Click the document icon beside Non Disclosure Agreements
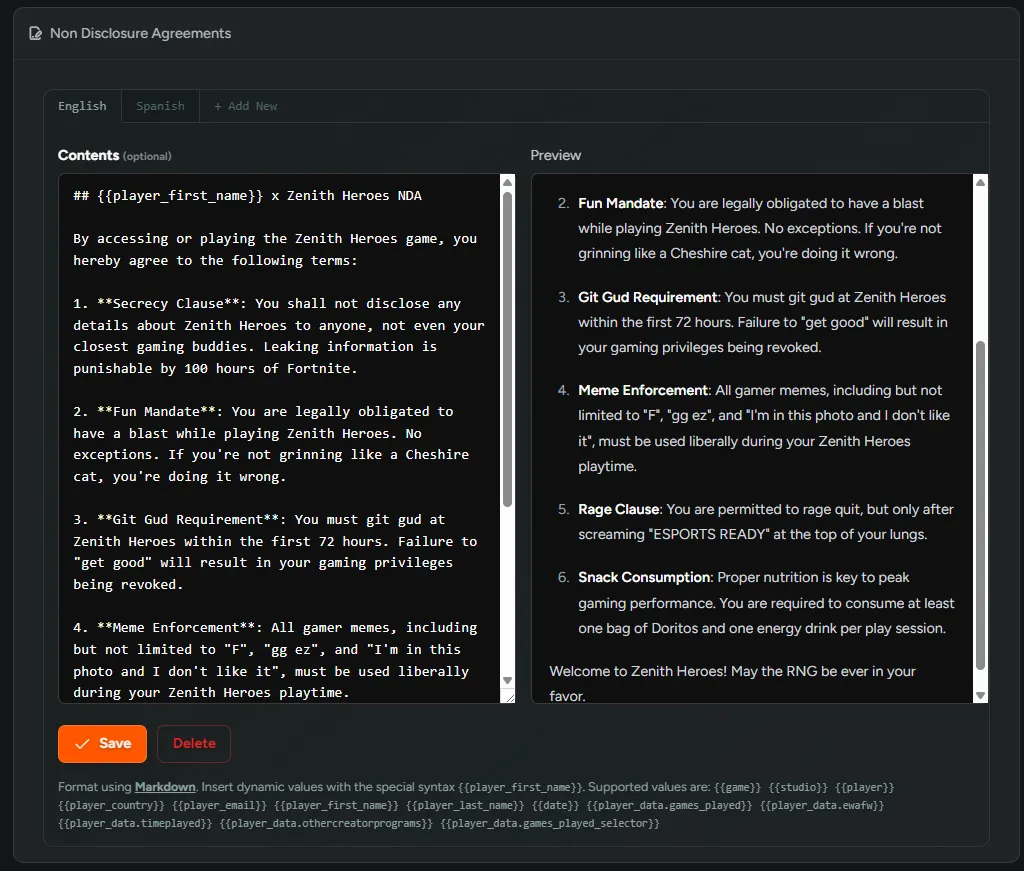Viewport: 1024px width, 871px height. (x=35, y=33)
